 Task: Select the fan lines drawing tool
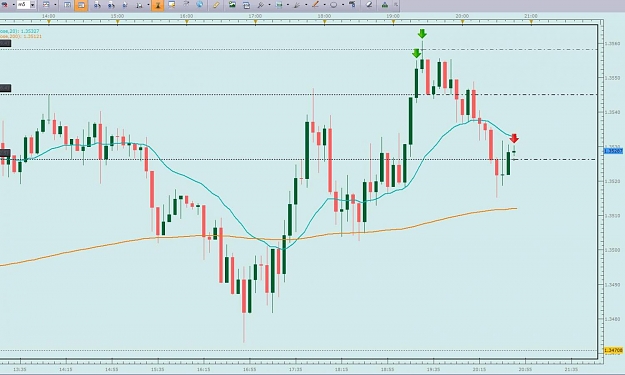click(297, 5)
